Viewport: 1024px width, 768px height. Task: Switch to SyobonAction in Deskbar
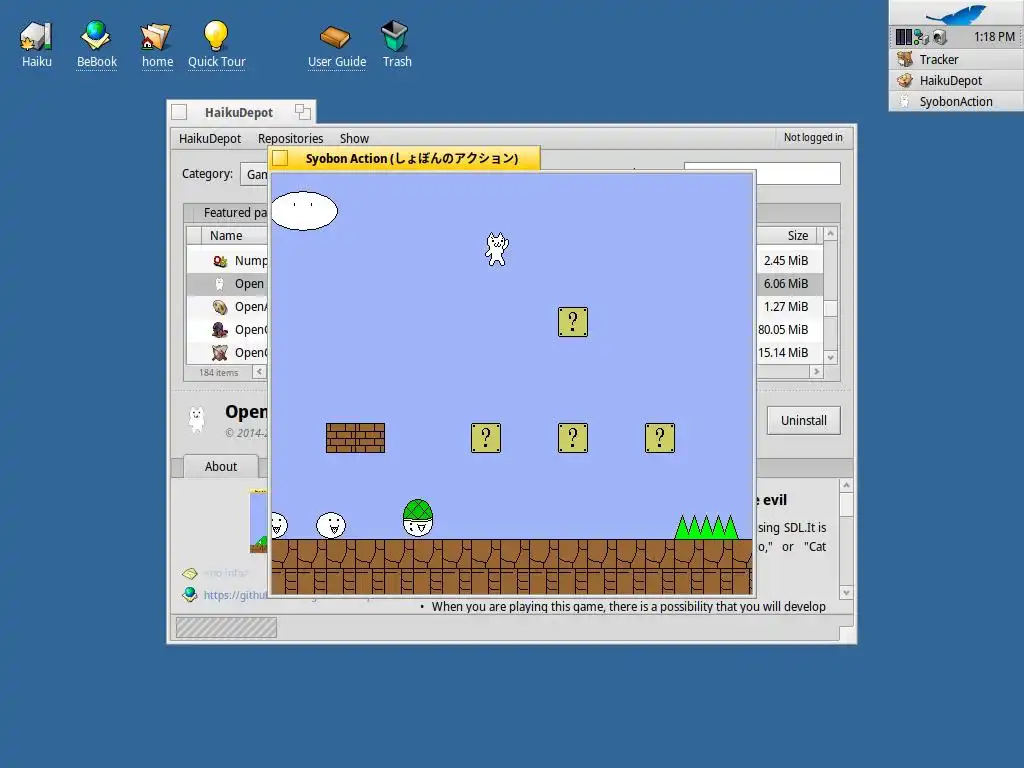956,101
